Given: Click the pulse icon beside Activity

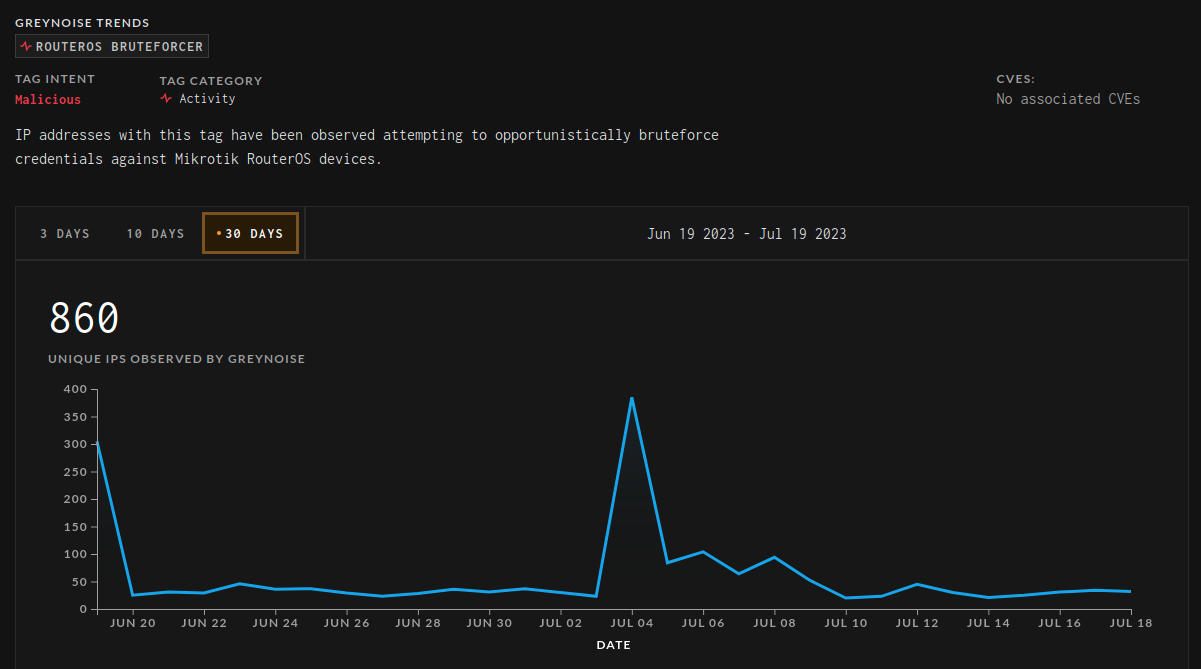Looking at the screenshot, I should (166, 99).
